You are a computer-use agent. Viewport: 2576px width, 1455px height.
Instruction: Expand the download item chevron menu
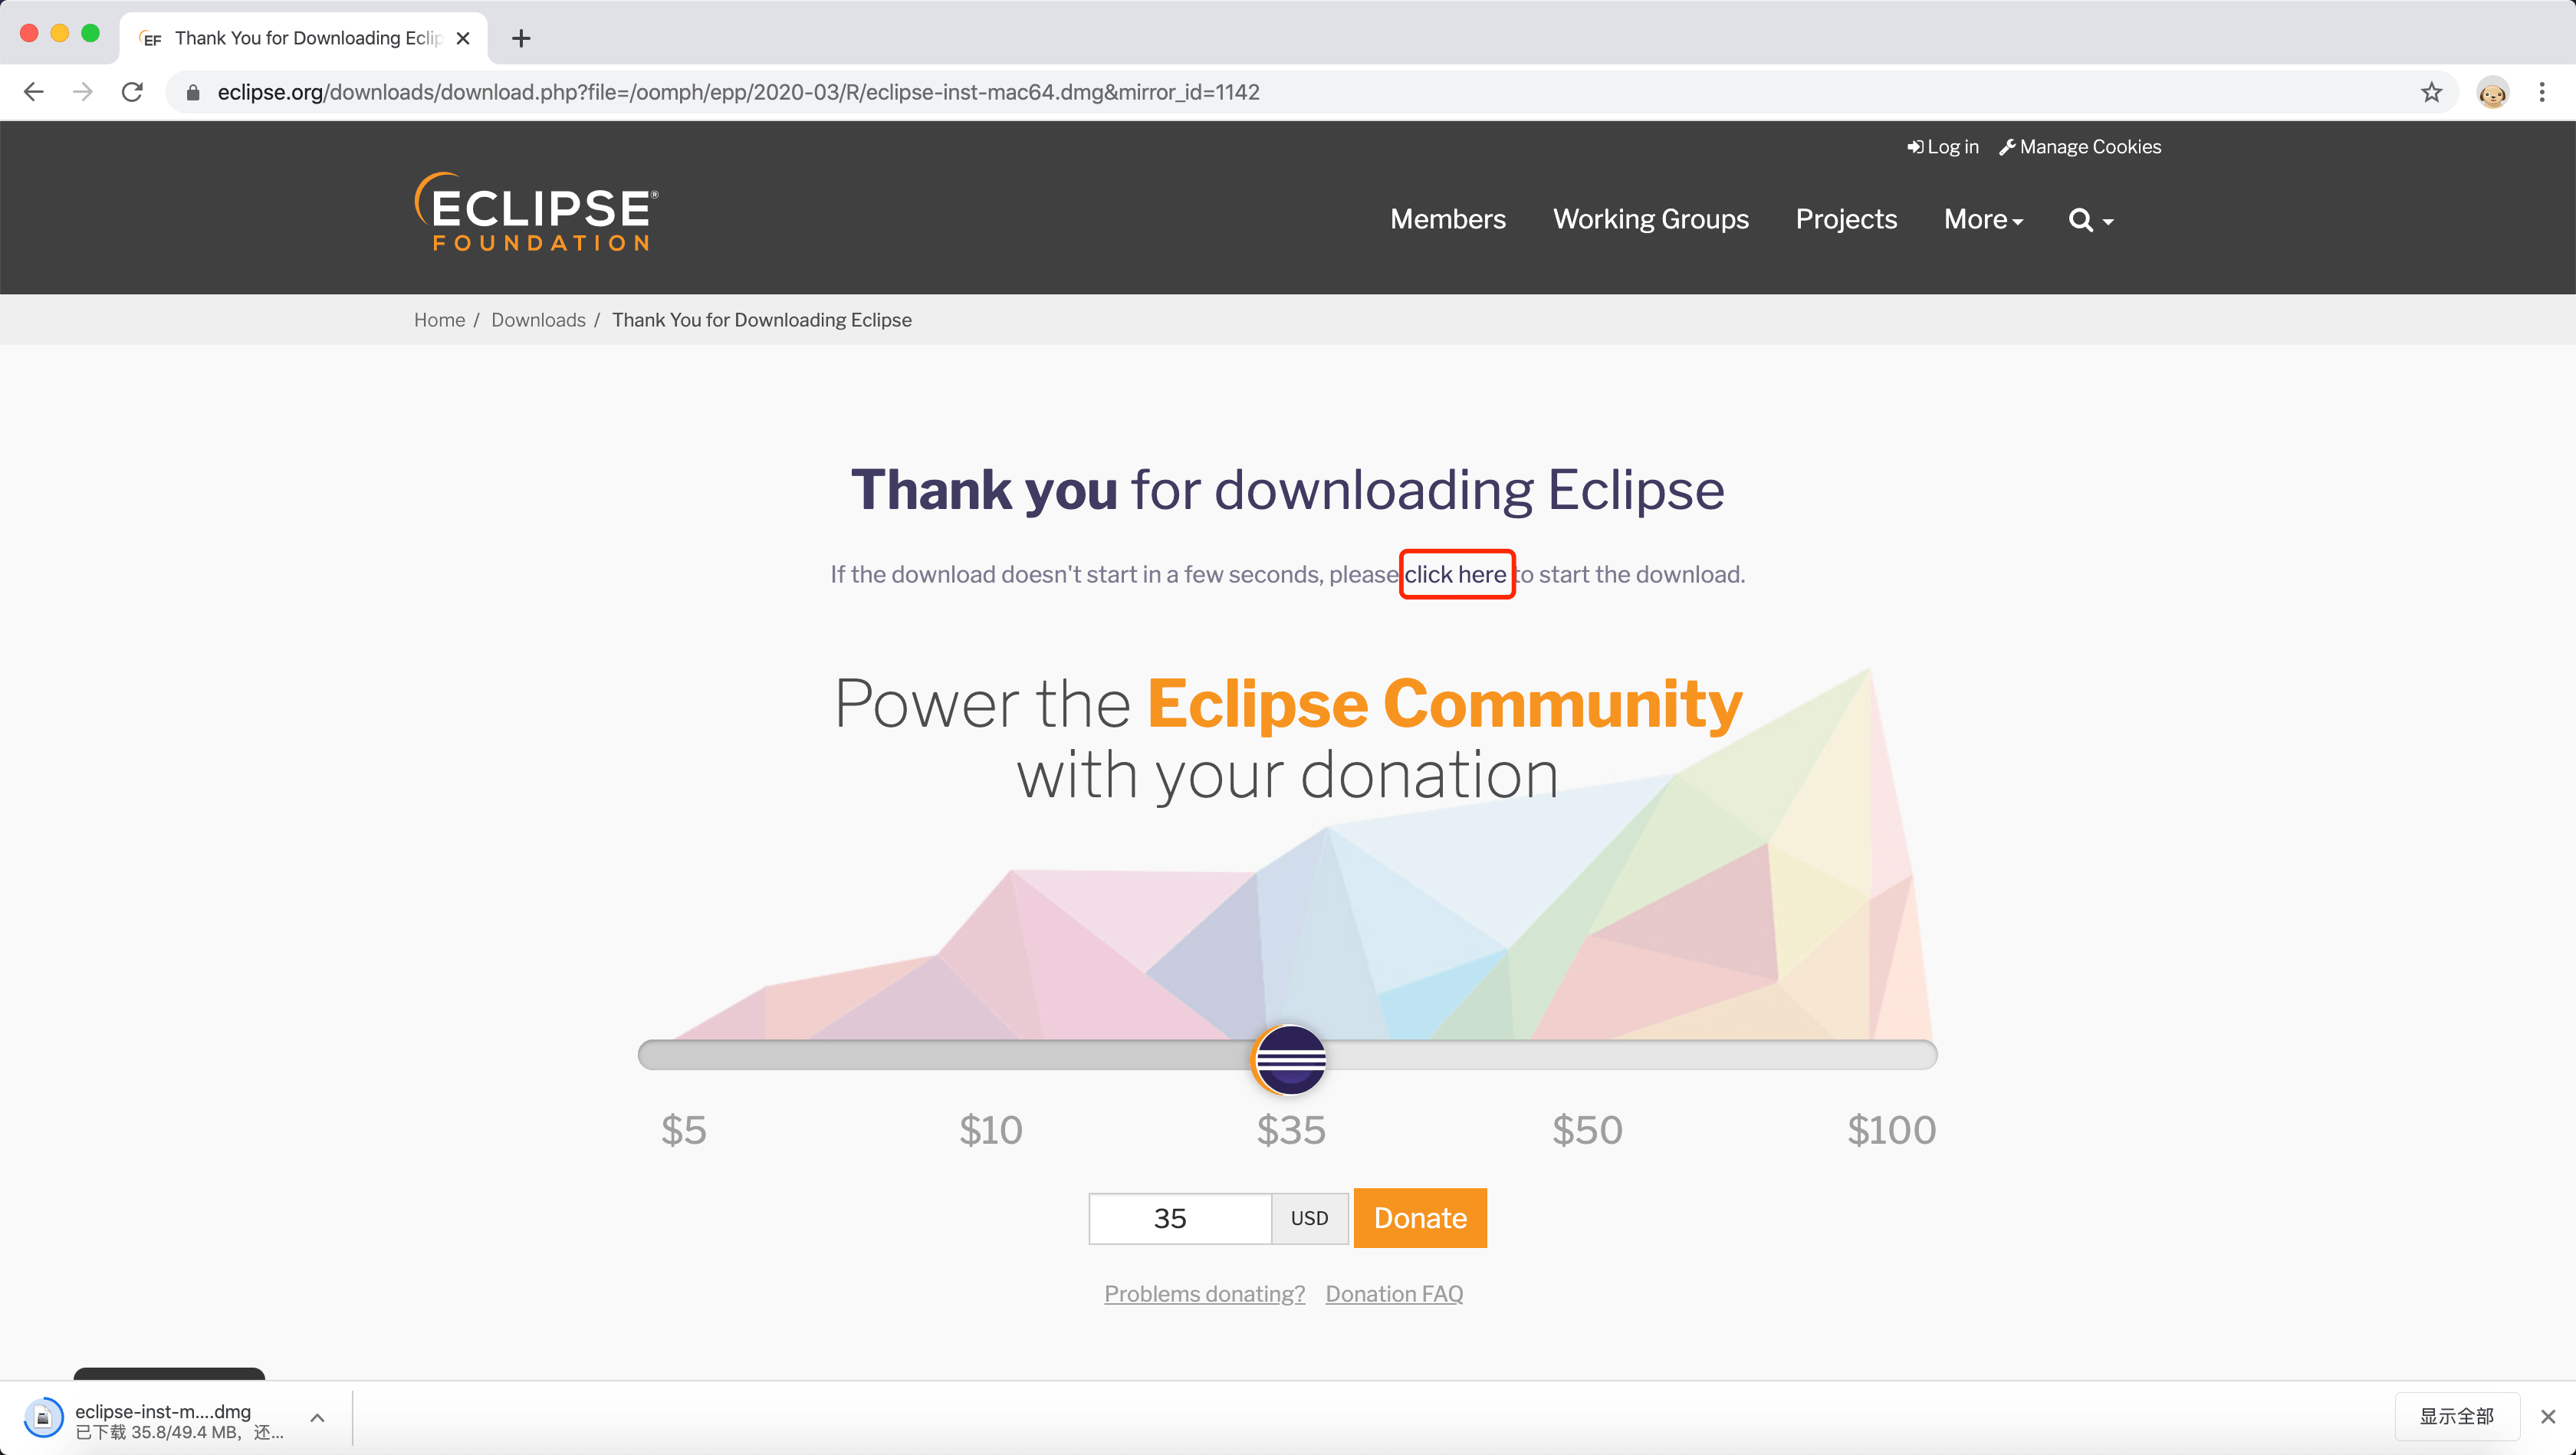click(x=317, y=1418)
